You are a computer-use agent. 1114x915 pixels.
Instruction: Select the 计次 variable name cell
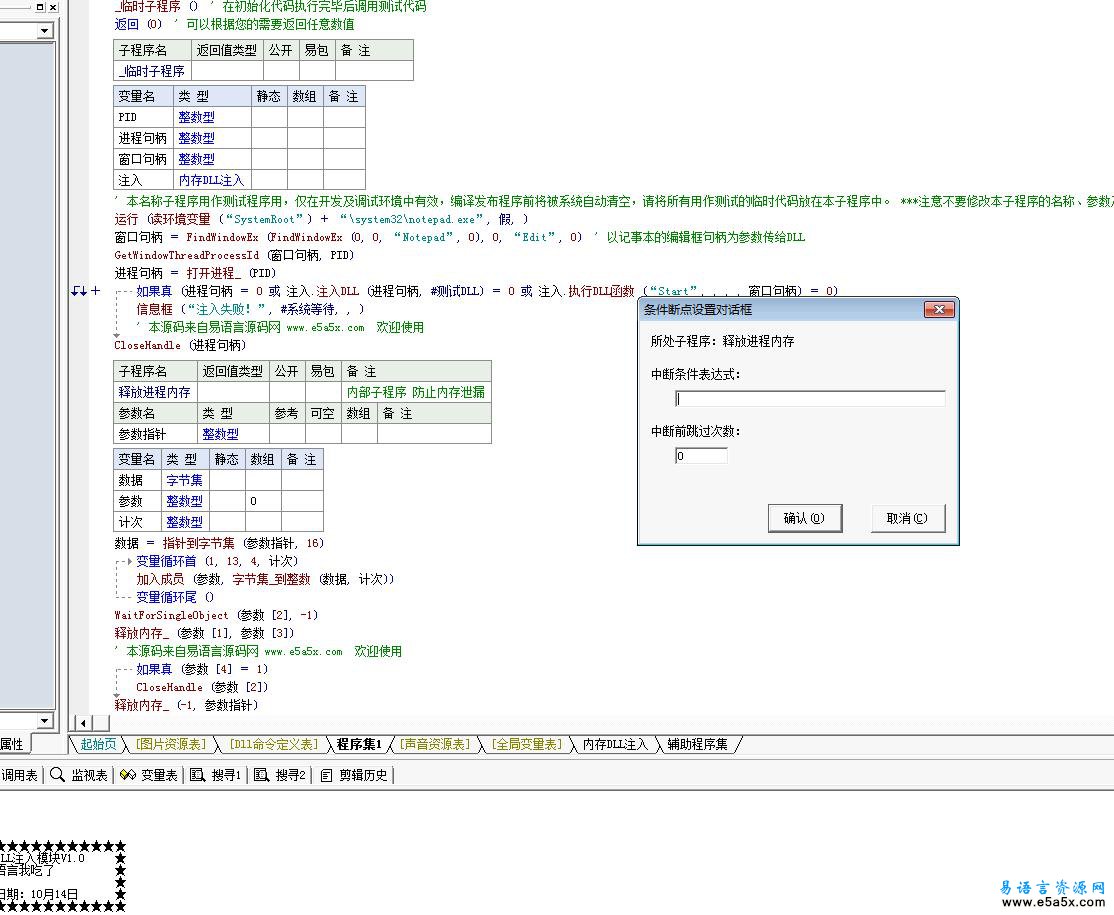point(138,522)
